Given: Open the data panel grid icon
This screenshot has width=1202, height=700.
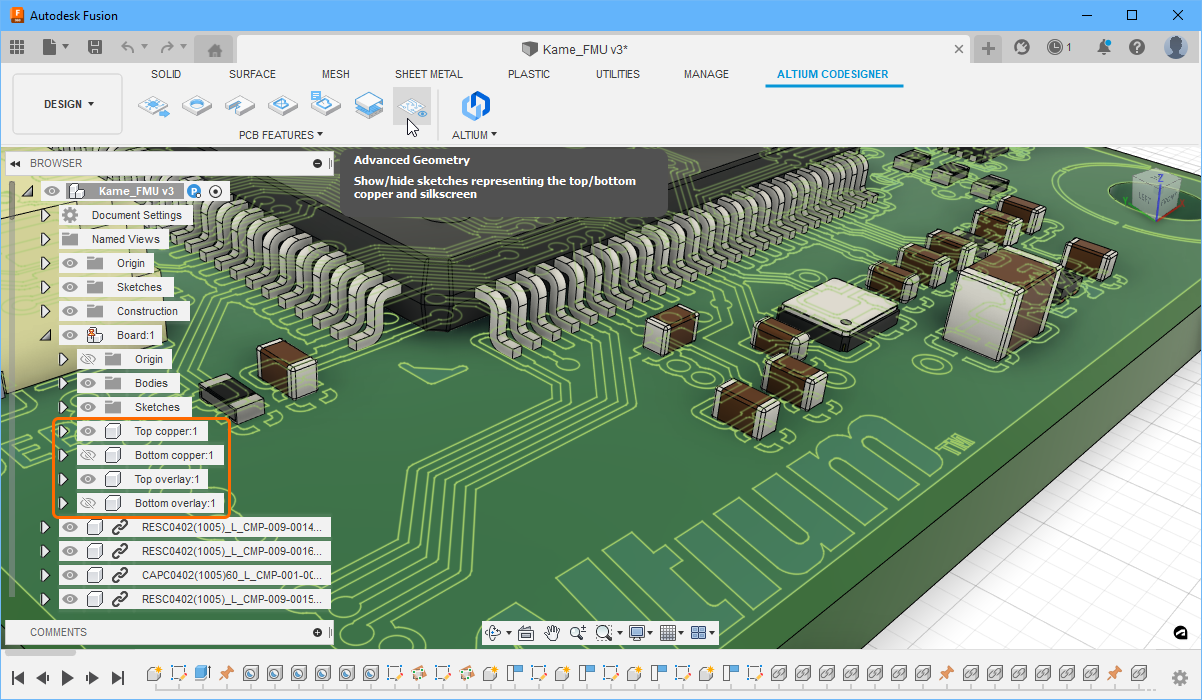Looking at the screenshot, I should (17, 47).
